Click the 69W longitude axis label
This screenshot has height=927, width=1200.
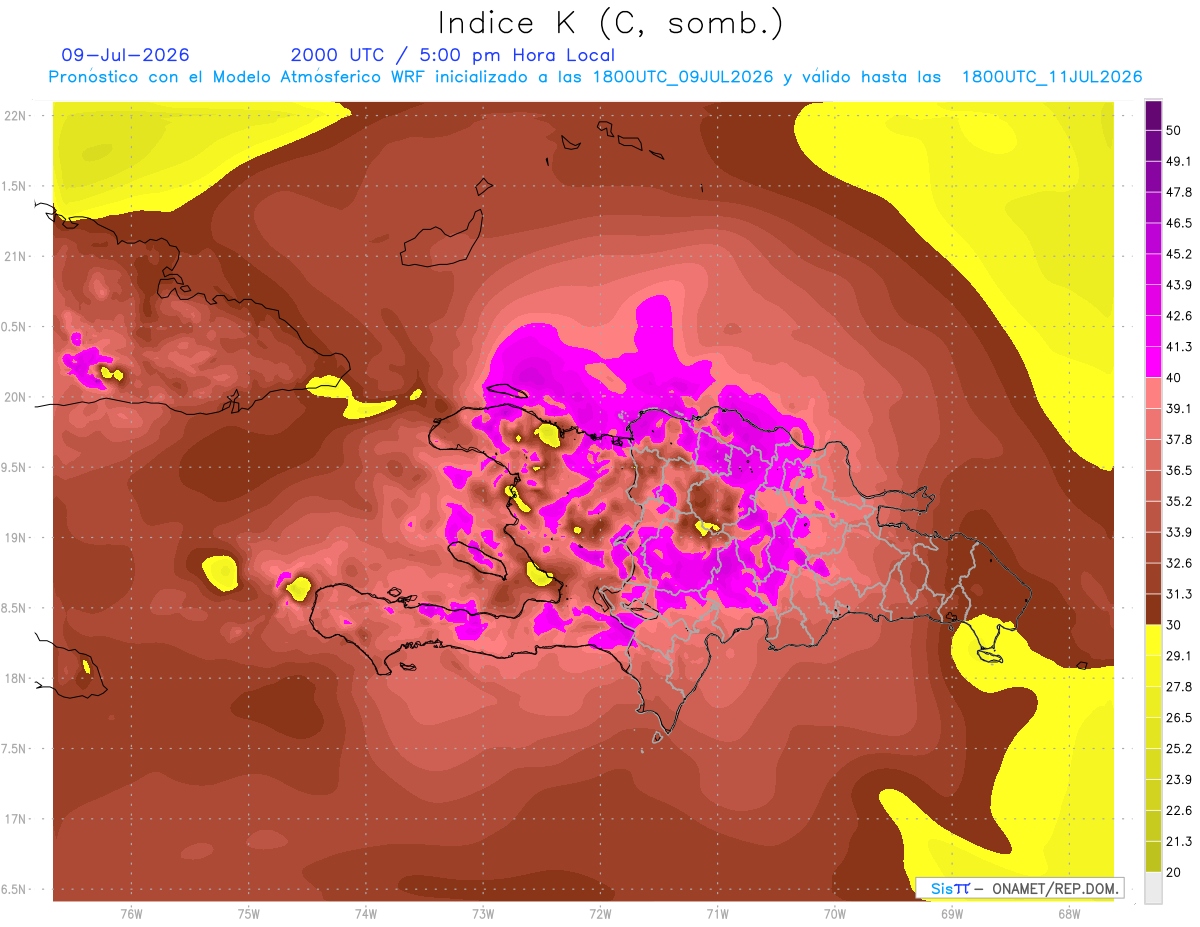[952, 915]
